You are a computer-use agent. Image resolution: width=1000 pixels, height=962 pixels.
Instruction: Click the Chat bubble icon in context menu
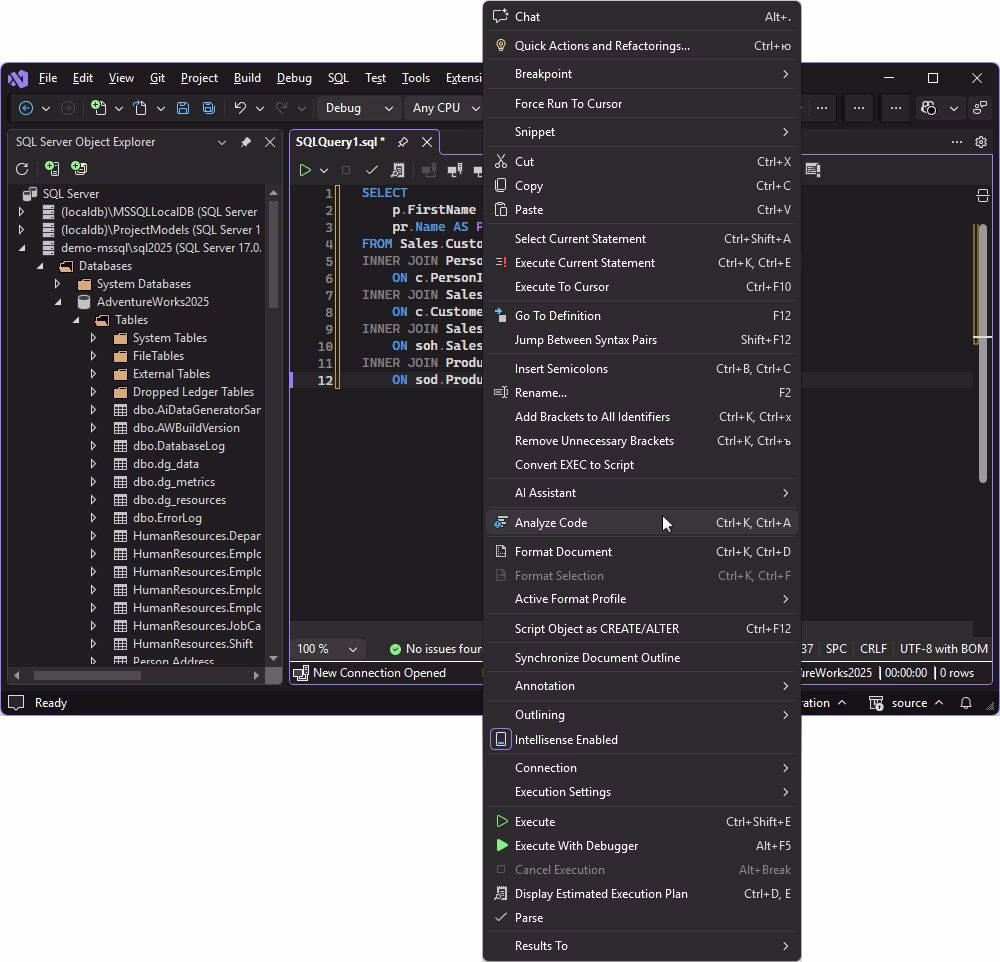pos(501,16)
